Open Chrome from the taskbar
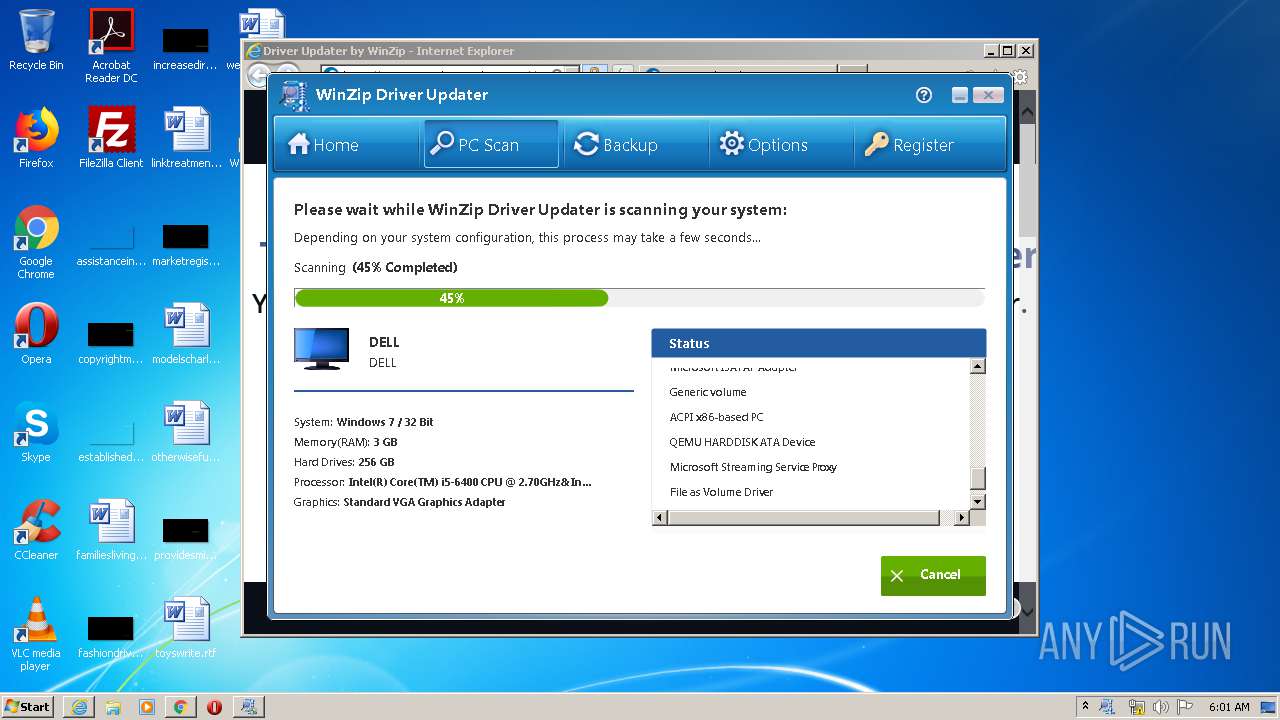Screen dimensions: 1280x720 pyautogui.click(x=180, y=707)
